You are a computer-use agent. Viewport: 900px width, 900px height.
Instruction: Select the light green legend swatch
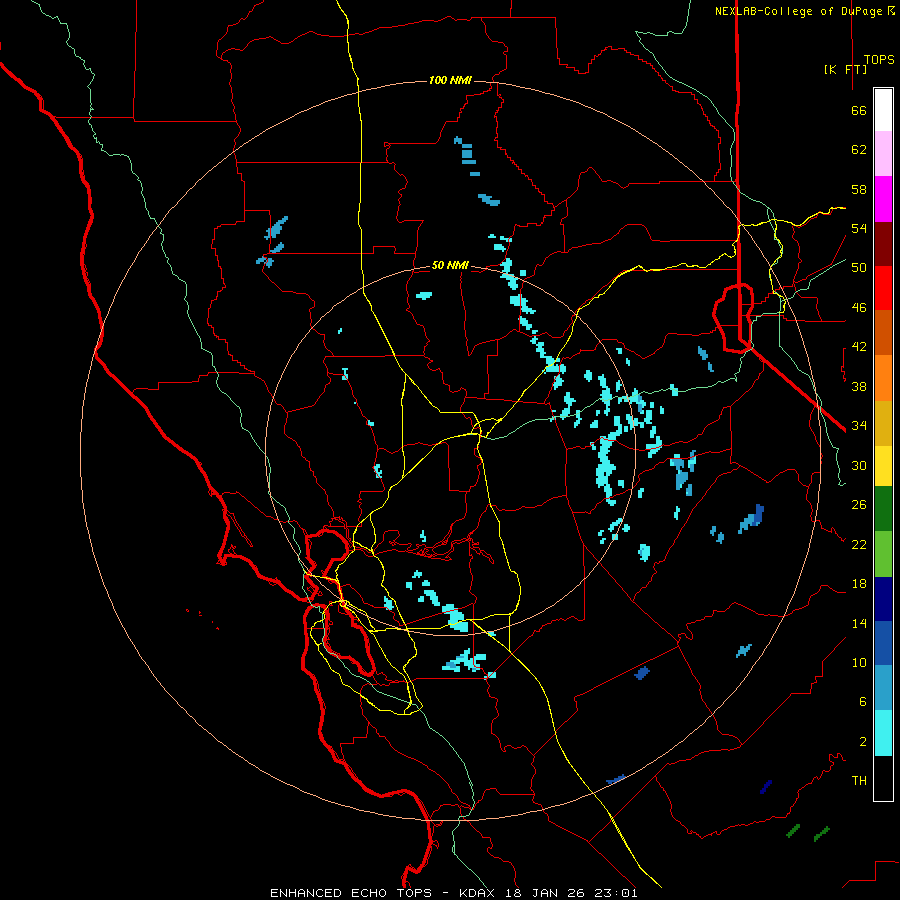click(x=883, y=554)
